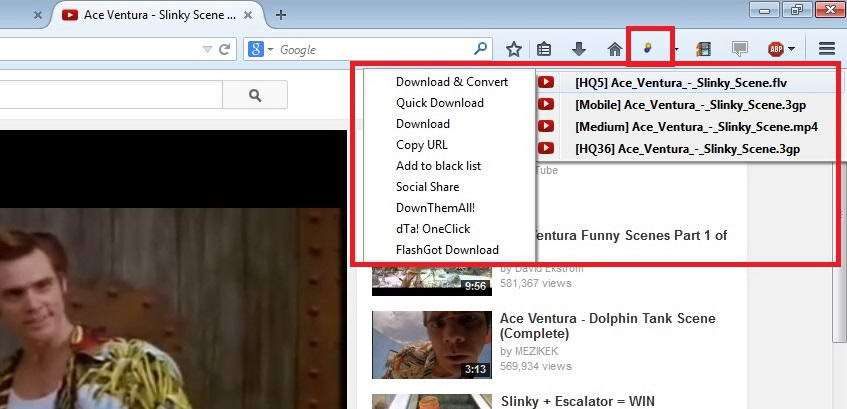Choose Copy URL menu item

click(x=422, y=145)
